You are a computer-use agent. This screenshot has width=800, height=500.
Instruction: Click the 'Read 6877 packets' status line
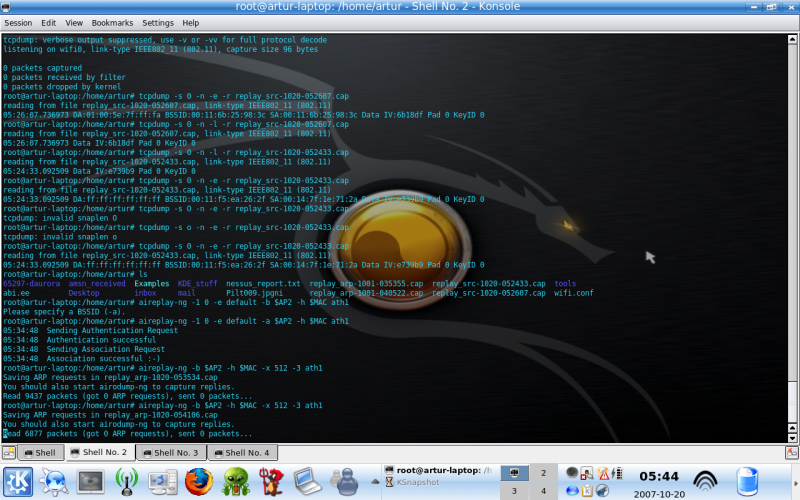point(128,434)
